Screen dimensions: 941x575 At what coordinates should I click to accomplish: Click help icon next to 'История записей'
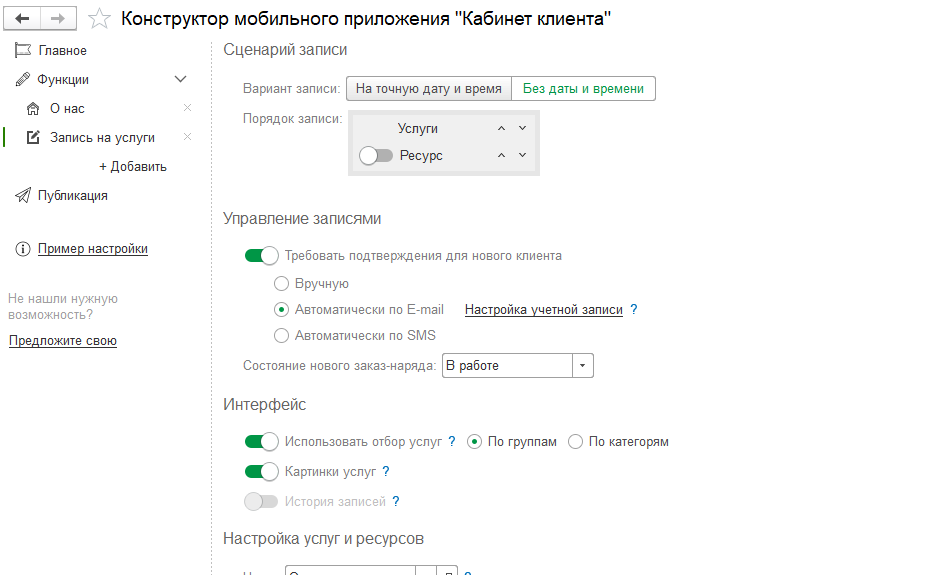pos(396,502)
